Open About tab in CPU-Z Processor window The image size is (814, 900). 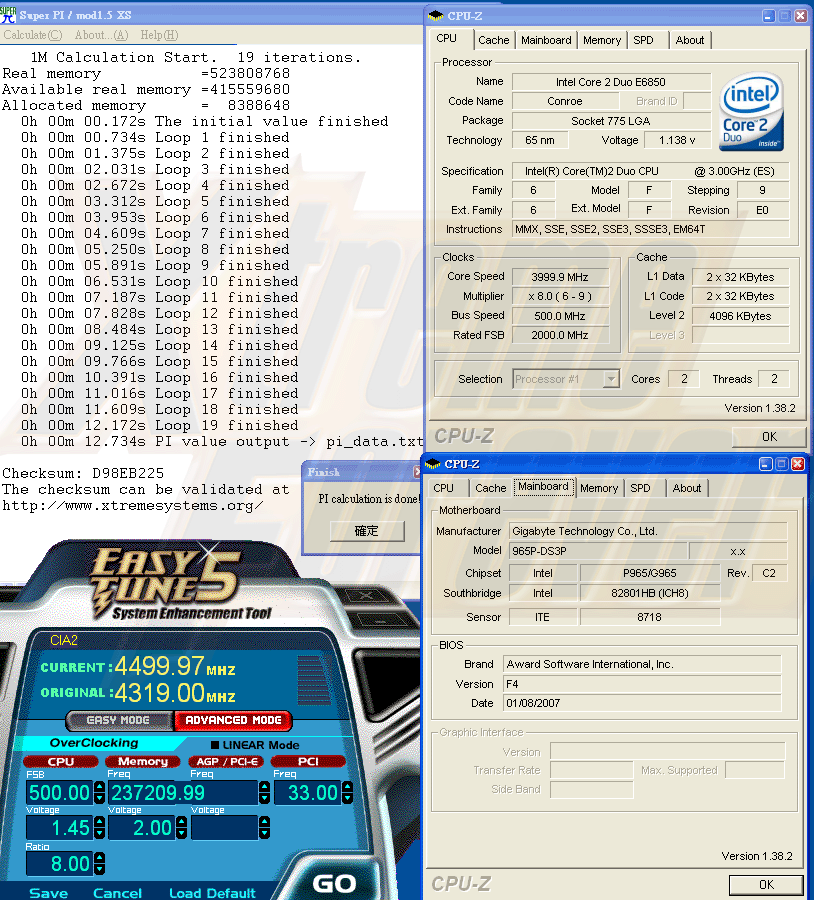pyautogui.click(x=689, y=40)
